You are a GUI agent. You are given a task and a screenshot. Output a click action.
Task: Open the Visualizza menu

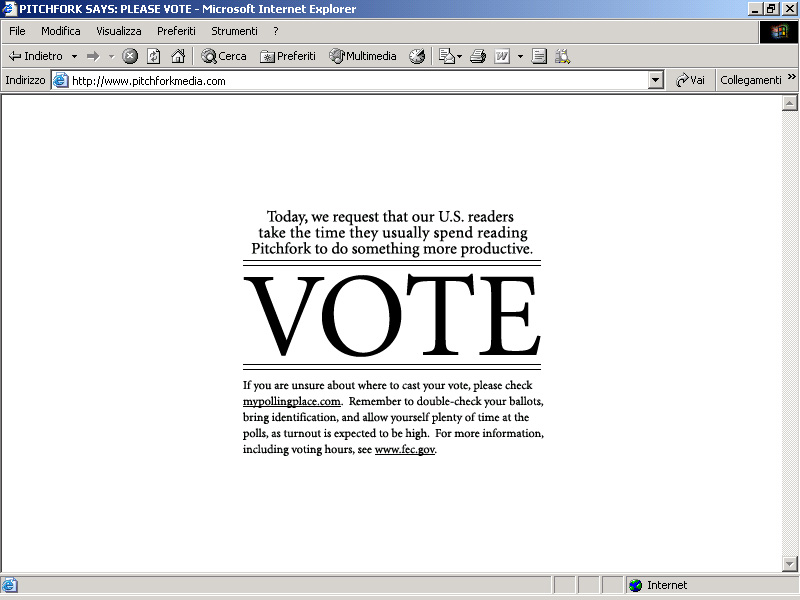click(118, 31)
